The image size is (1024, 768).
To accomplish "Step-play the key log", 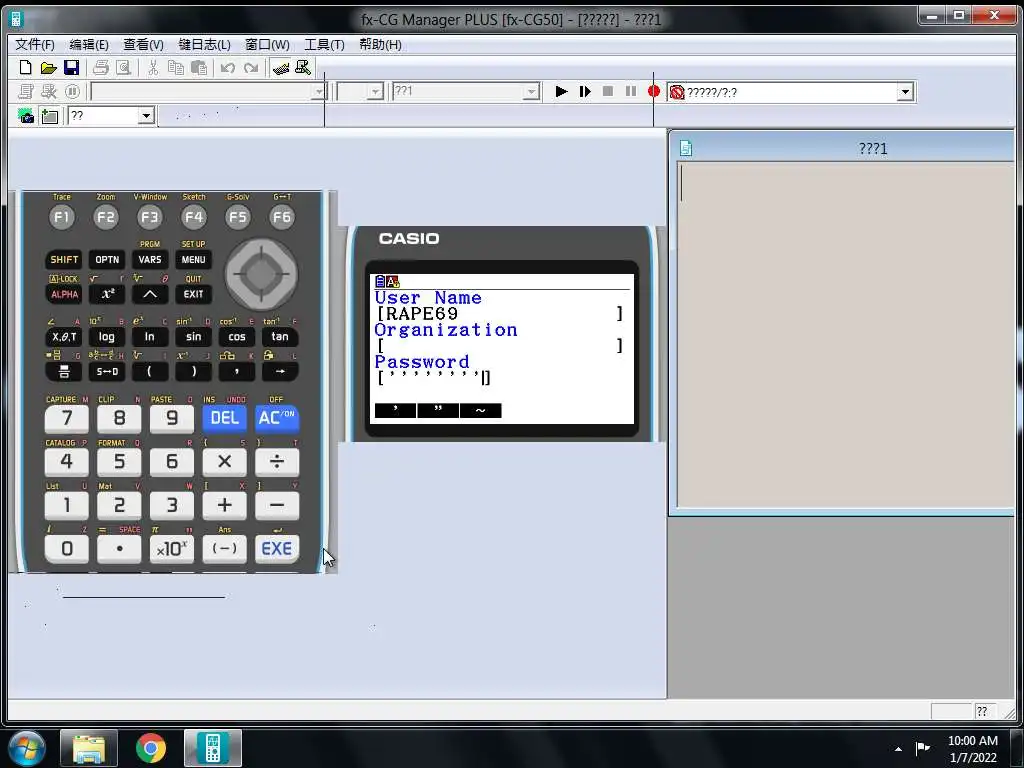I will [584, 91].
